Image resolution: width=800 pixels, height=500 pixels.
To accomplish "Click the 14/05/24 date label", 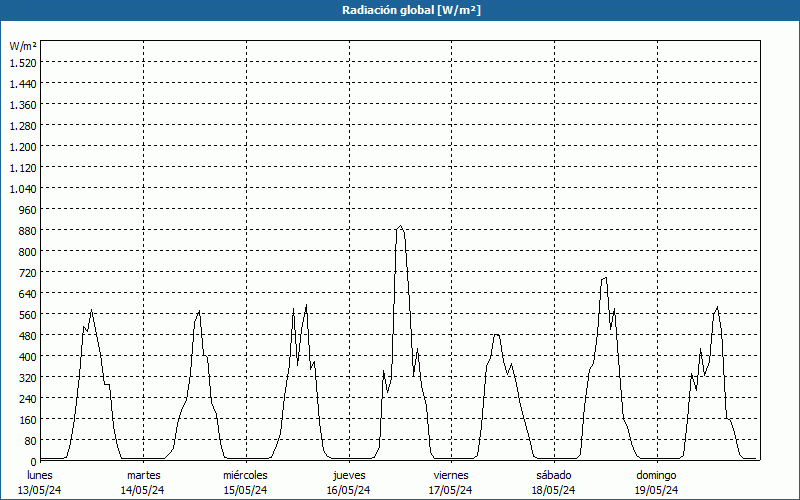I will [142, 490].
